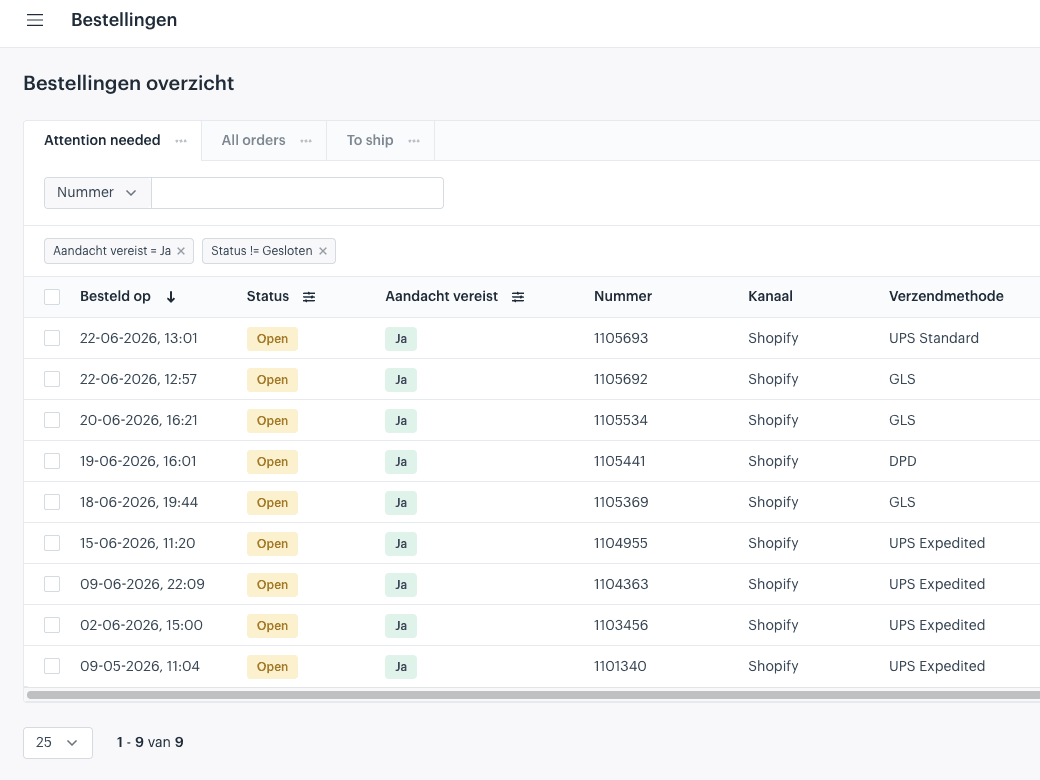The width and height of the screenshot is (1040, 780).
Task: Switch to the All orders tab
Action: point(253,141)
